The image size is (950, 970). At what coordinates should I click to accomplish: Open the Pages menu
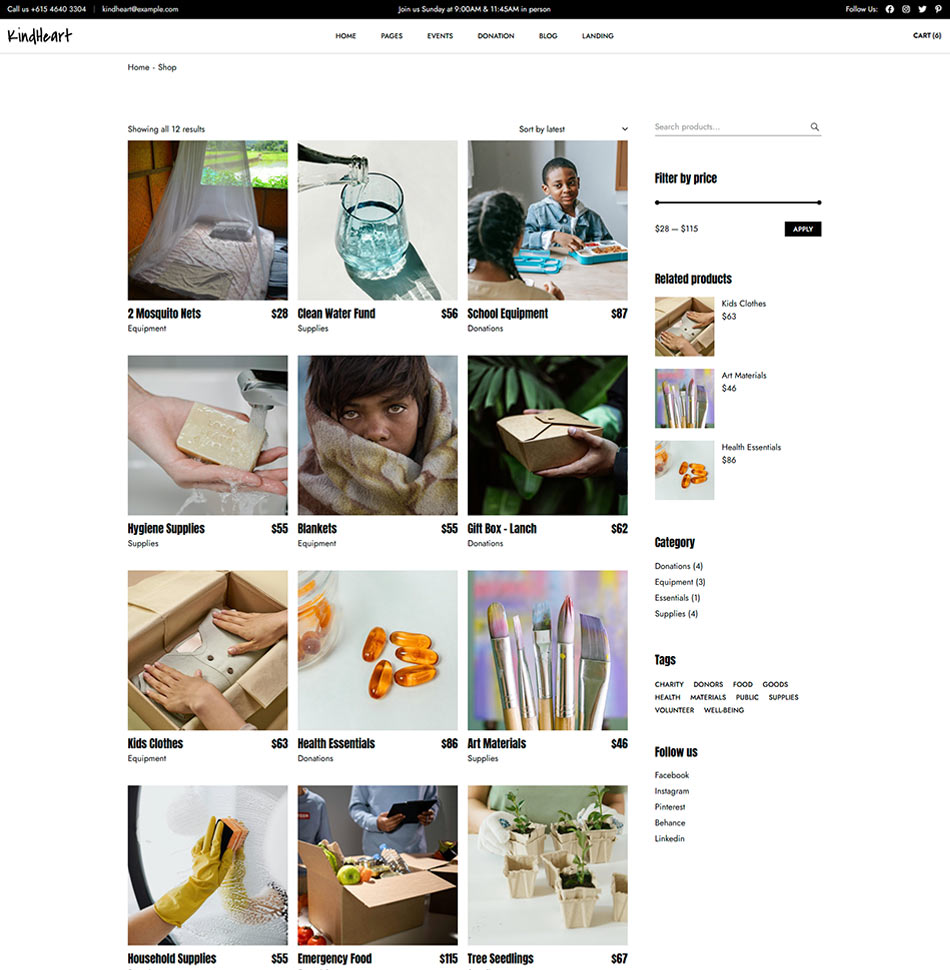click(x=392, y=36)
